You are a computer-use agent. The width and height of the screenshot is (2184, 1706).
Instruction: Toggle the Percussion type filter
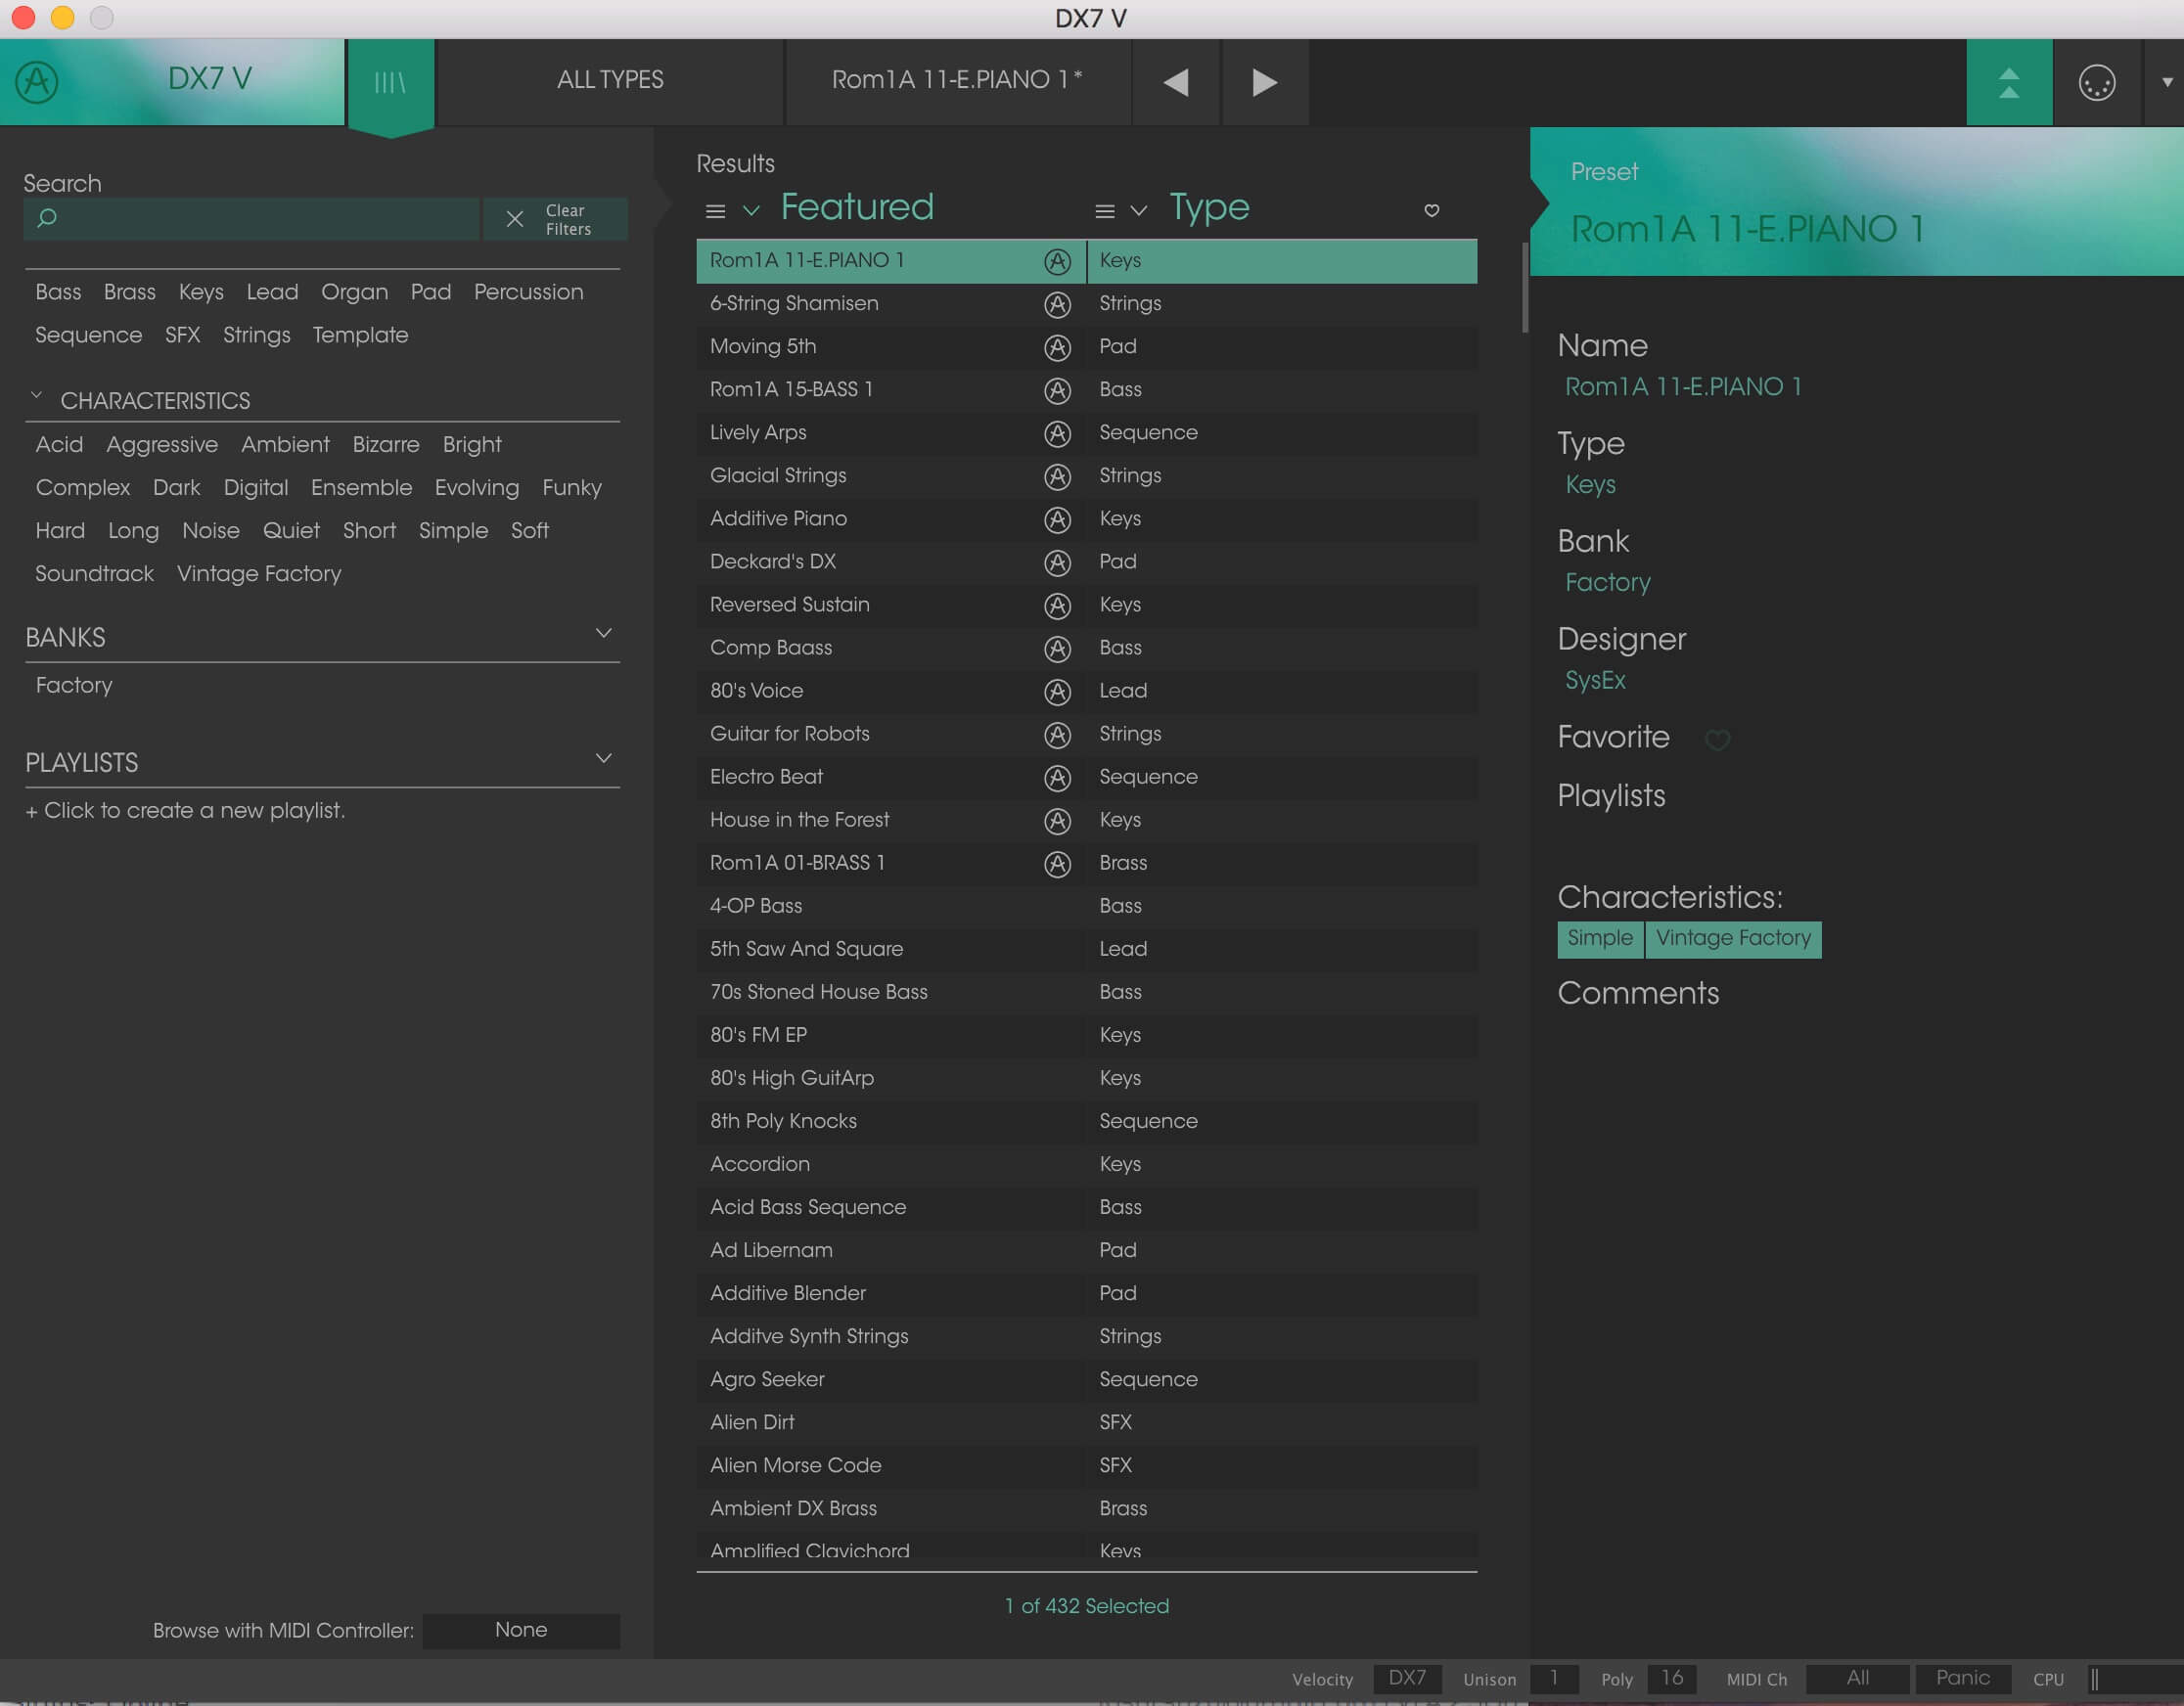[x=528, y=292]
